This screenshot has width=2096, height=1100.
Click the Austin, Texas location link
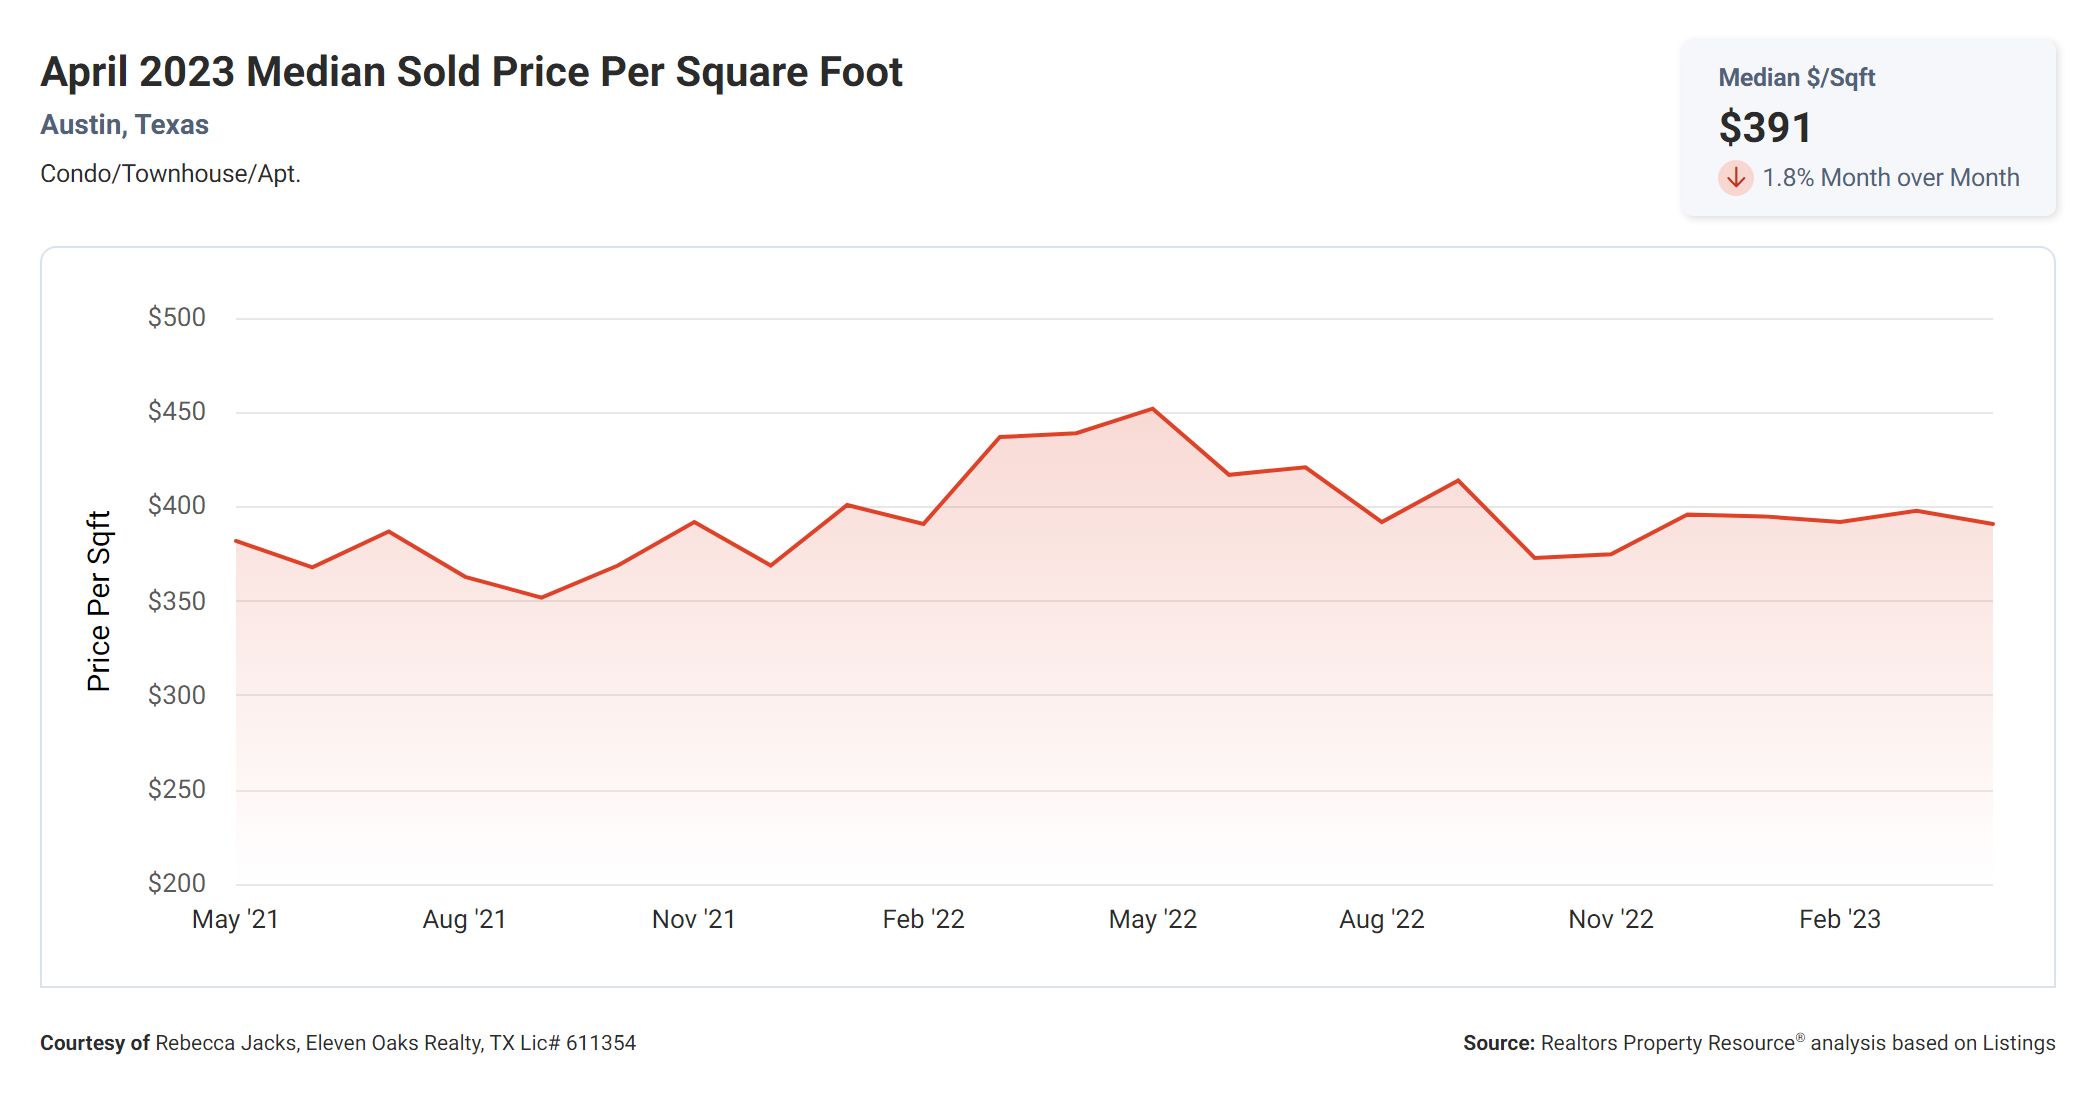[124, 125]
